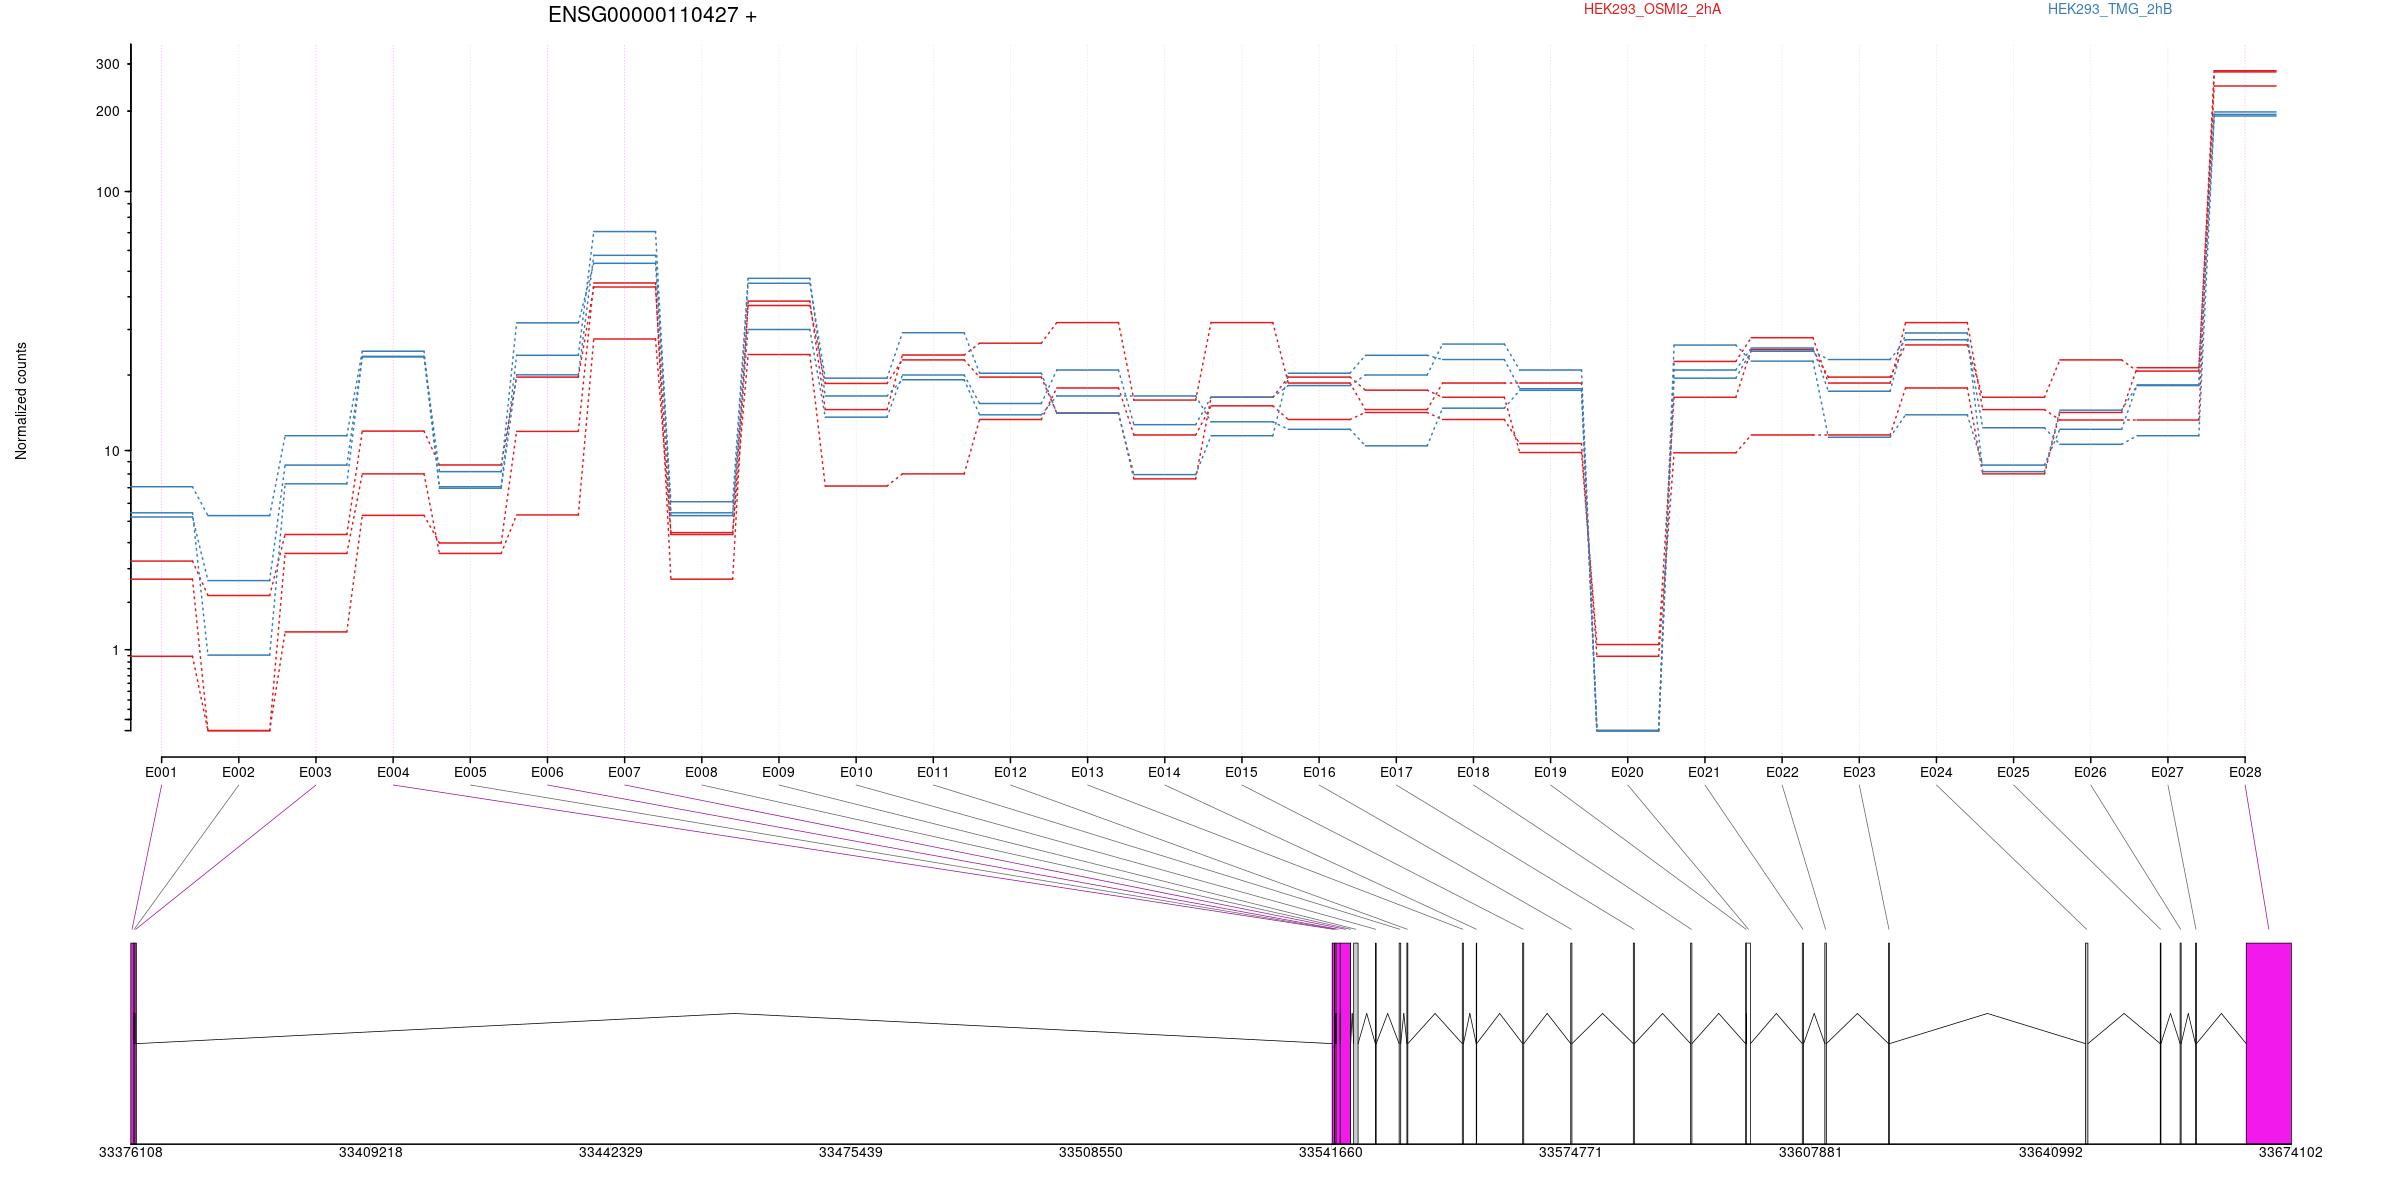
Task: Click the large magenta last exon block
Action: coord(2269,1043)
